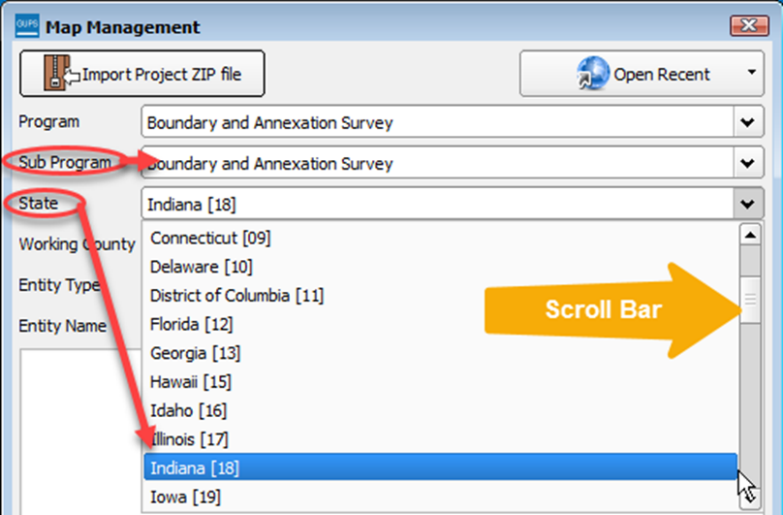Click the zipper icon on Import button
This screenshot has height=515, width=783.
pyautogui.click(x=58, y=73)
